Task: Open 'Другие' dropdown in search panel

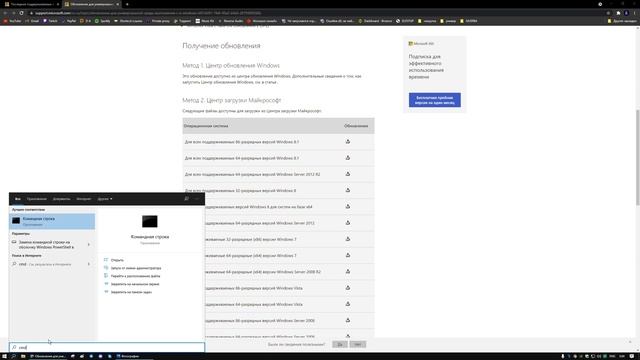Action: (x=105, y=199)
